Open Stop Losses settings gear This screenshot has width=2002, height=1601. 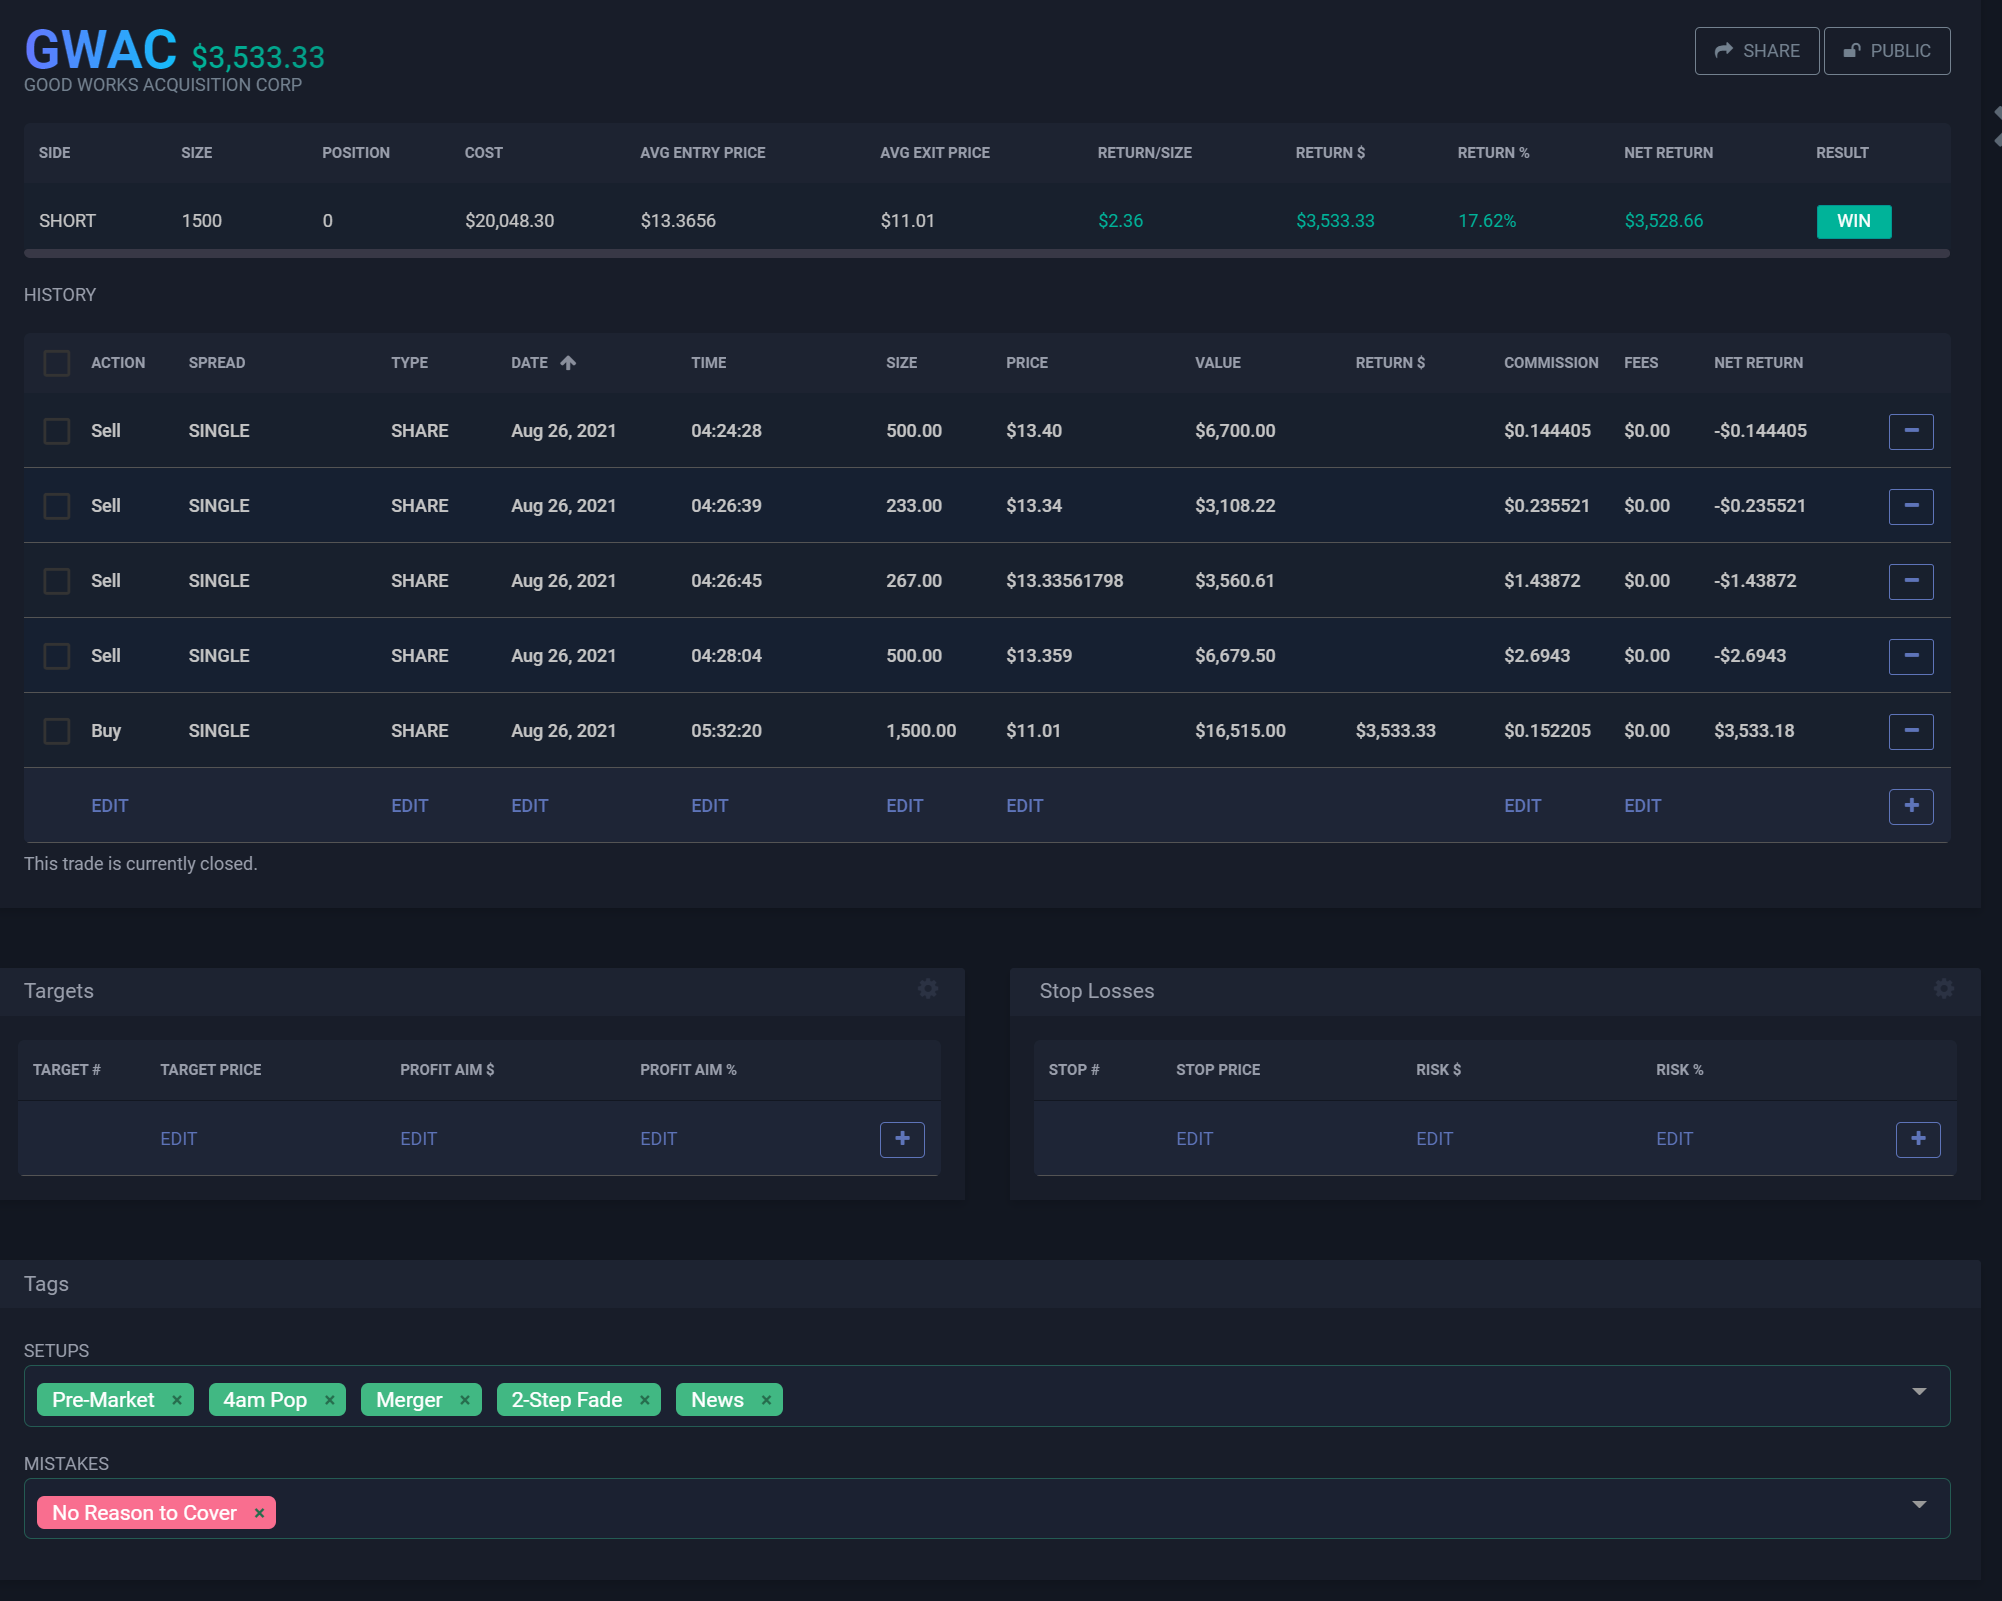point(1943,989)
